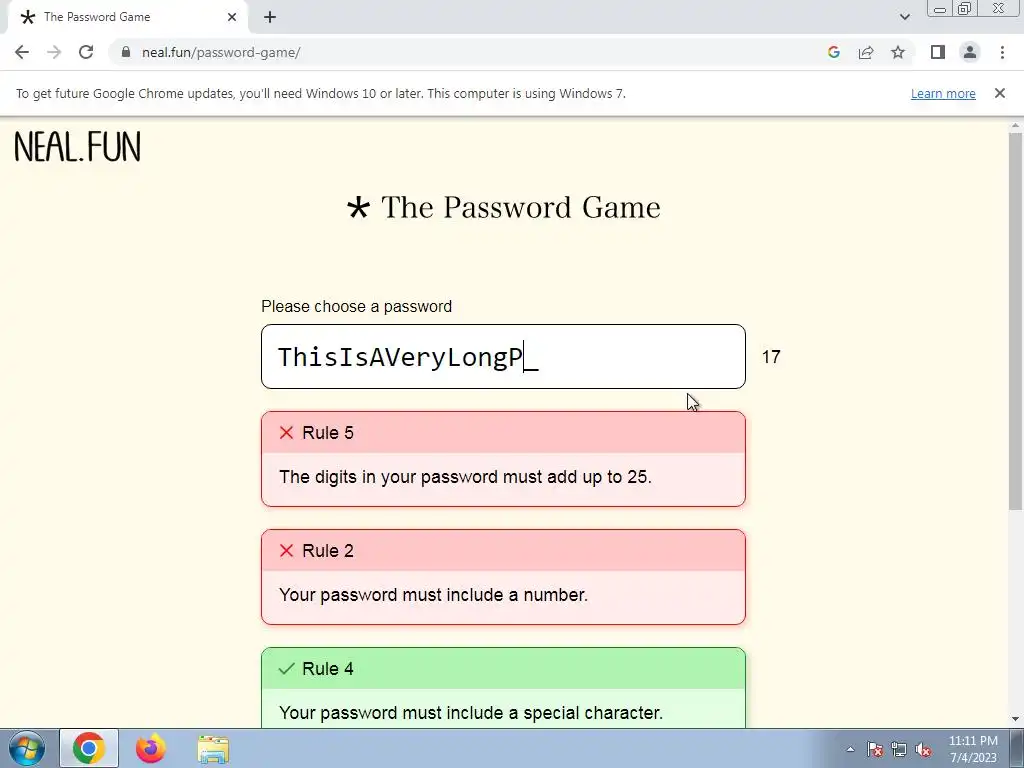This screenshot has width=1024, height=768.
Task: Click the password input field
Action: point(503,357)
